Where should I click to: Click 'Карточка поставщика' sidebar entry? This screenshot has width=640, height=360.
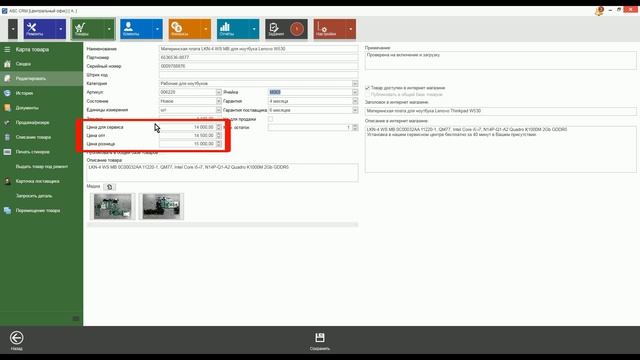[41, 181]
